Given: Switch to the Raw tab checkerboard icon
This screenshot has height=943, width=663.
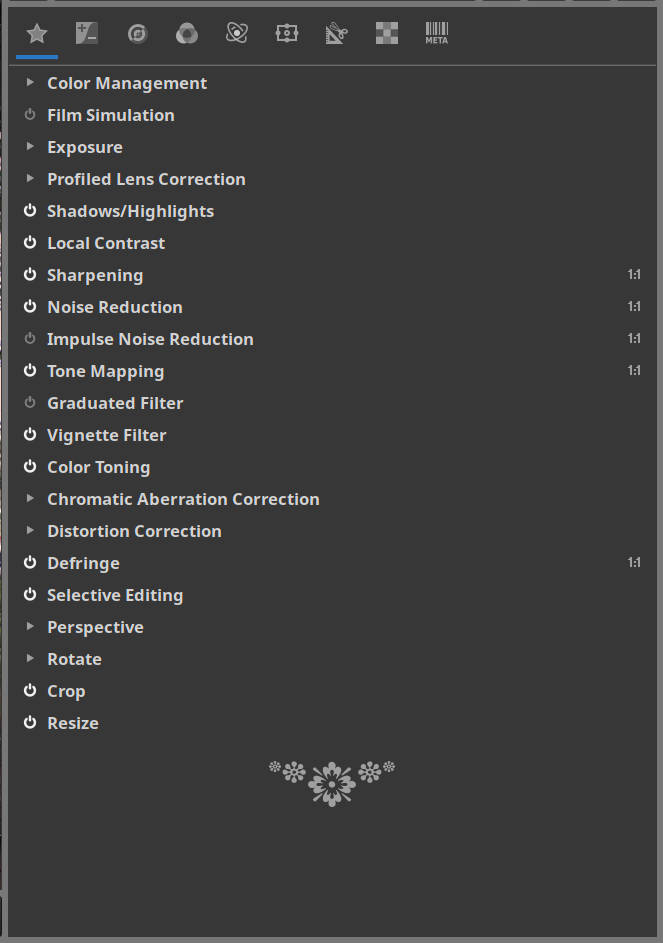Looking at the screenshot, I should (387, 34).
